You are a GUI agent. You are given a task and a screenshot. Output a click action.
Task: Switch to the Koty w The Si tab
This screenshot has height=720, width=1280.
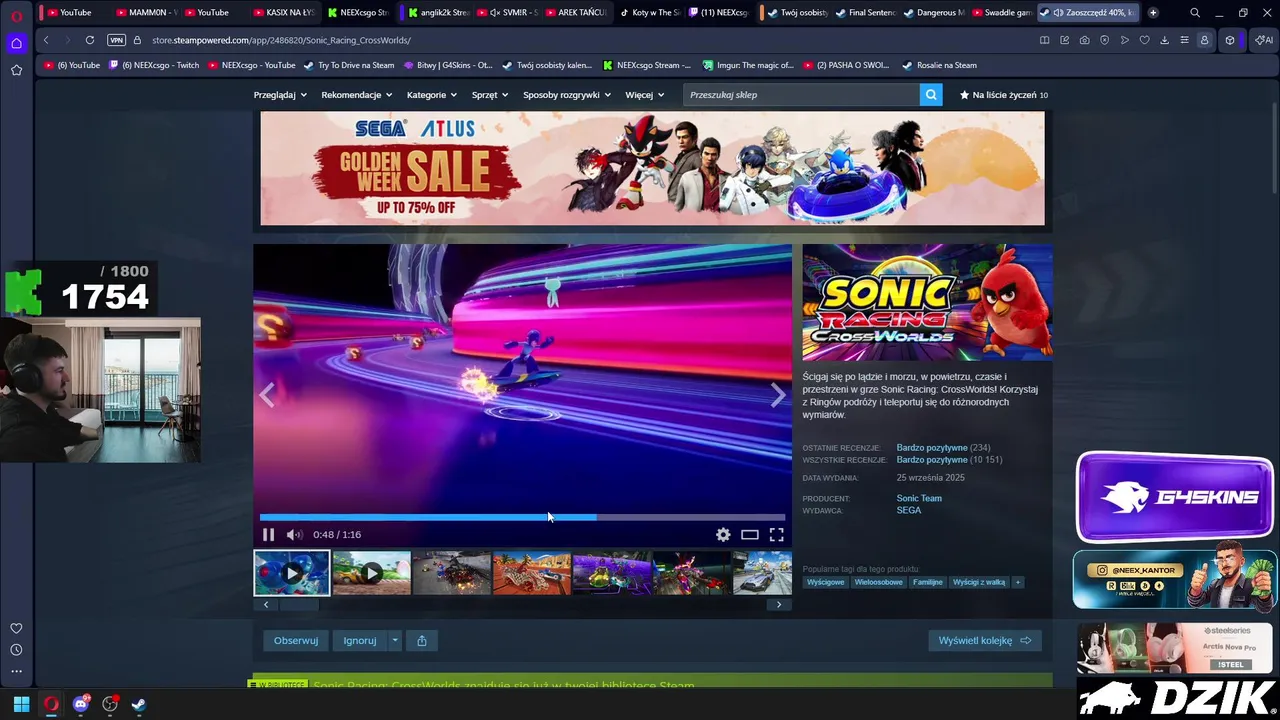coord(649,13)
